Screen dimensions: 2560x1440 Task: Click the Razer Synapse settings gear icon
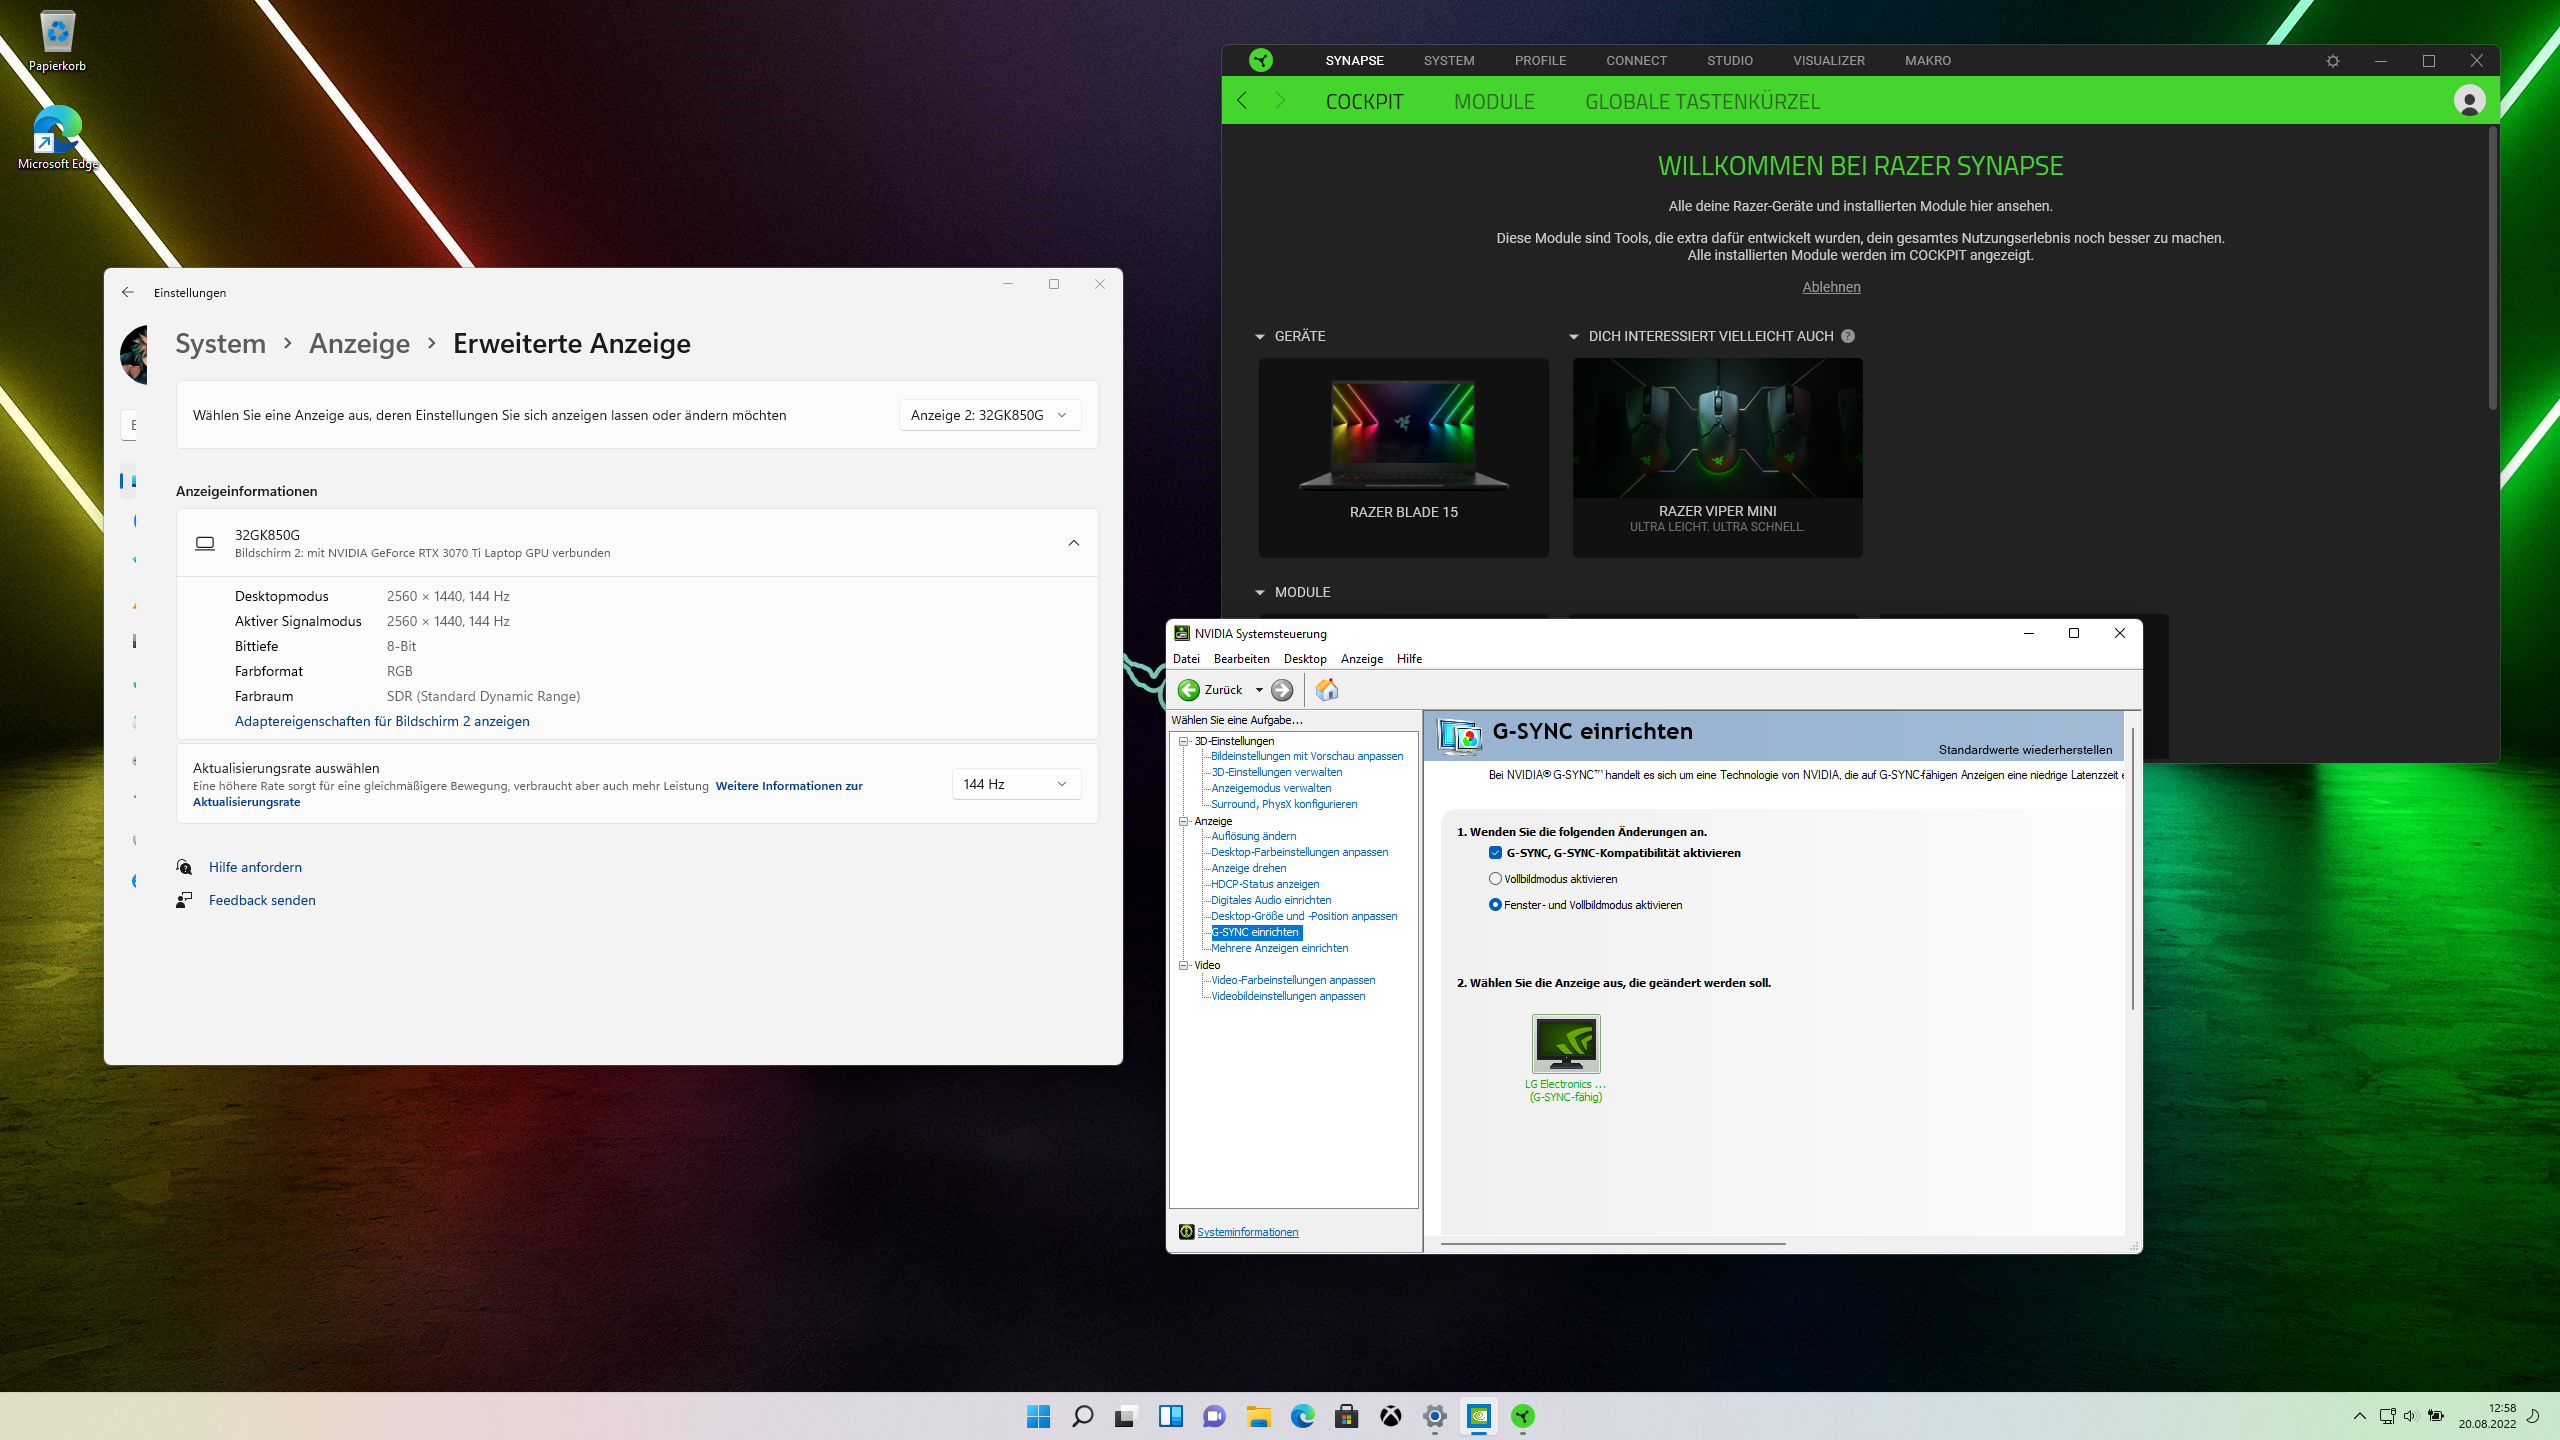point(2333,61)
